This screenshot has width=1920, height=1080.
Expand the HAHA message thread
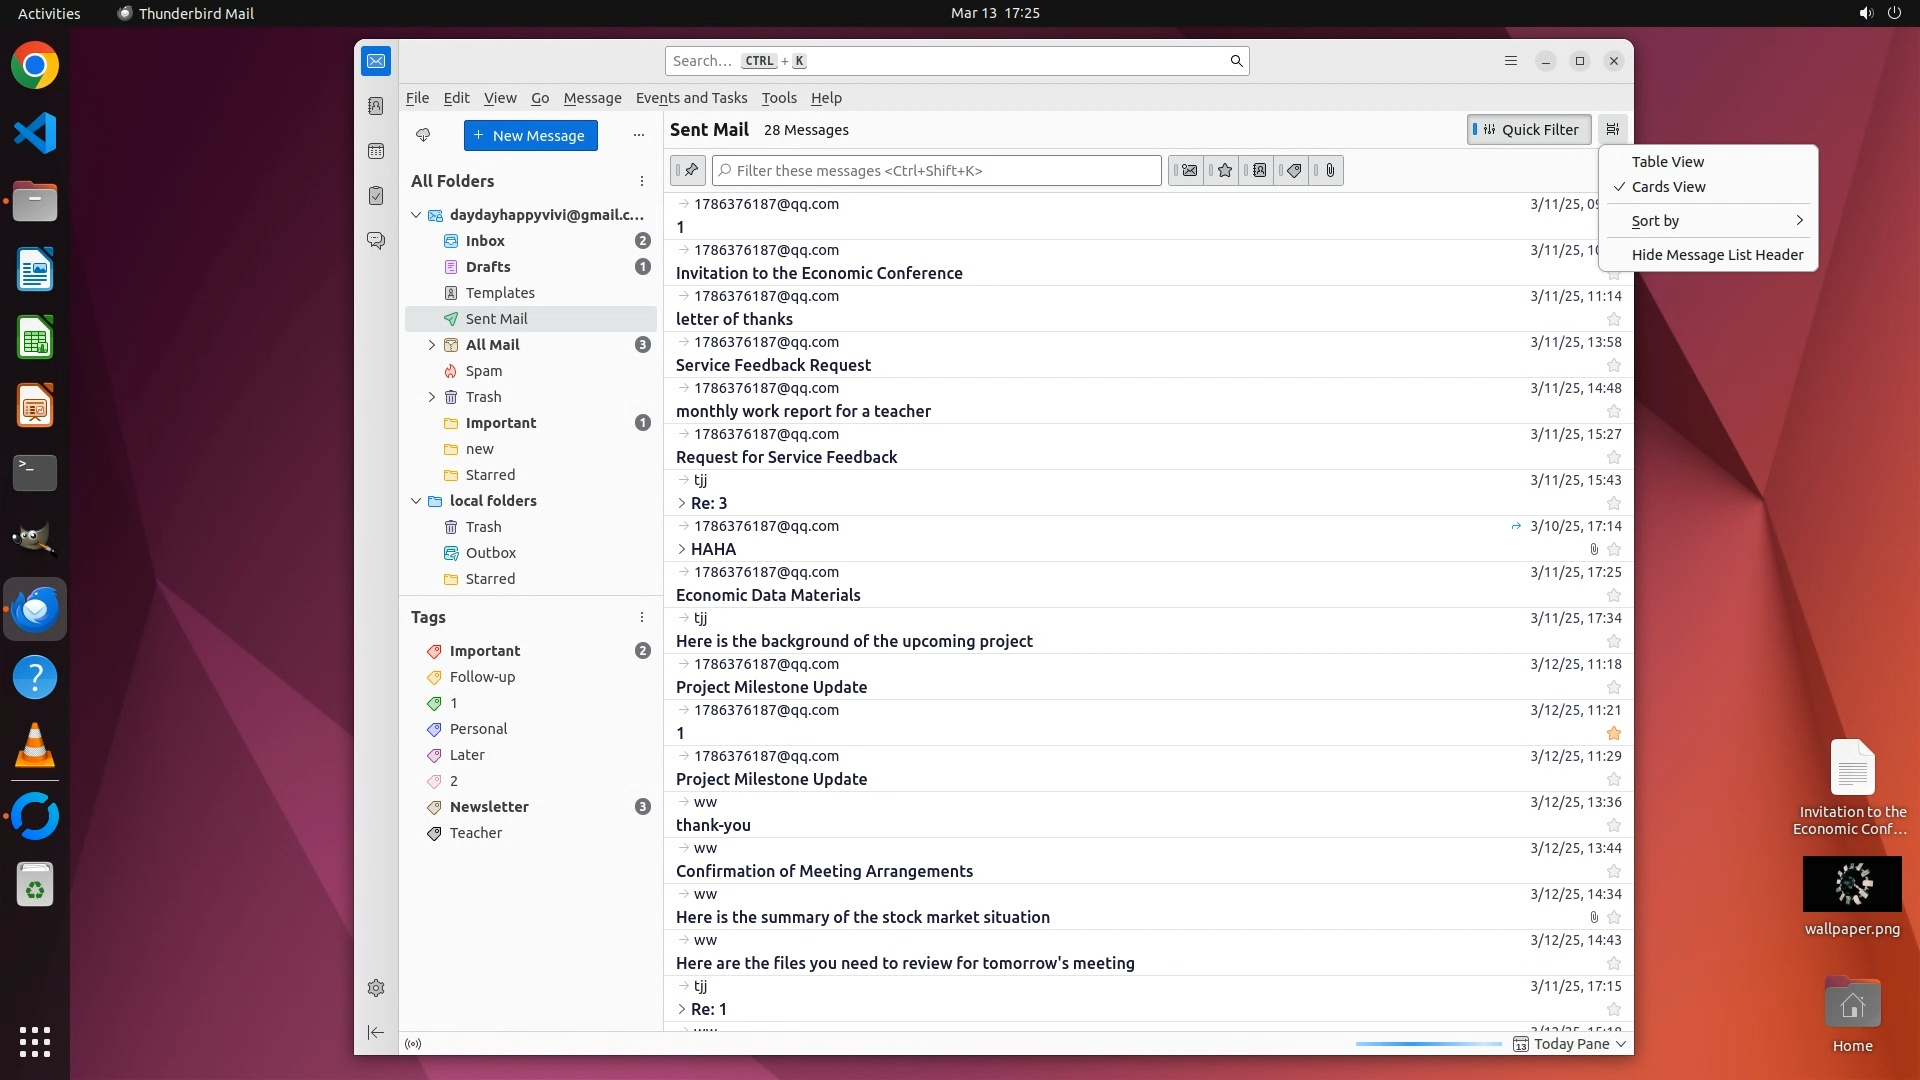(682, 549)
